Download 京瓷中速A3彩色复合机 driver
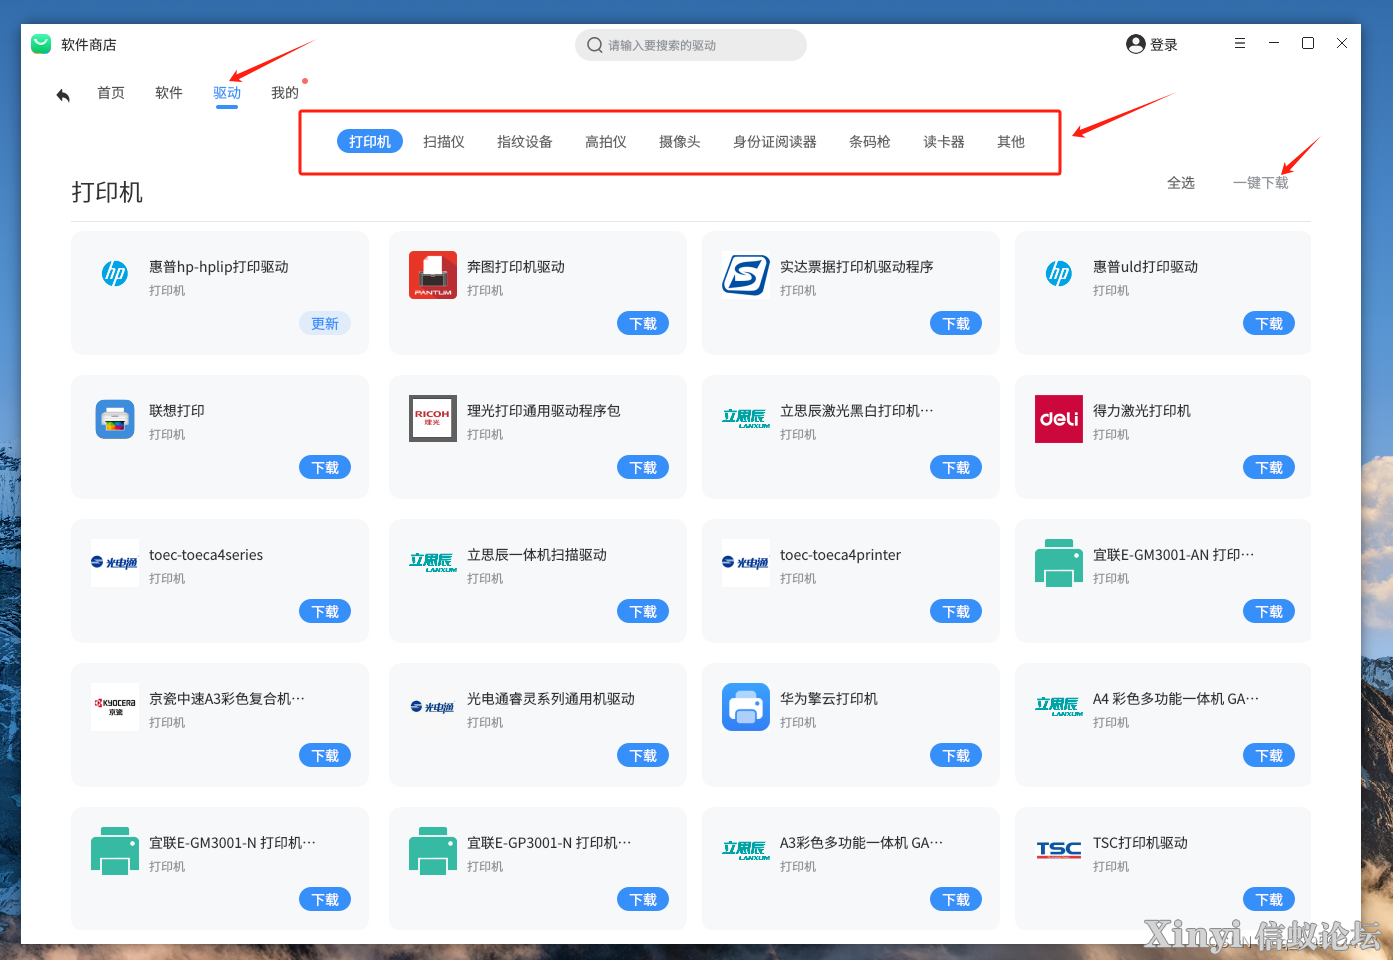 click(x=325, y=756)
